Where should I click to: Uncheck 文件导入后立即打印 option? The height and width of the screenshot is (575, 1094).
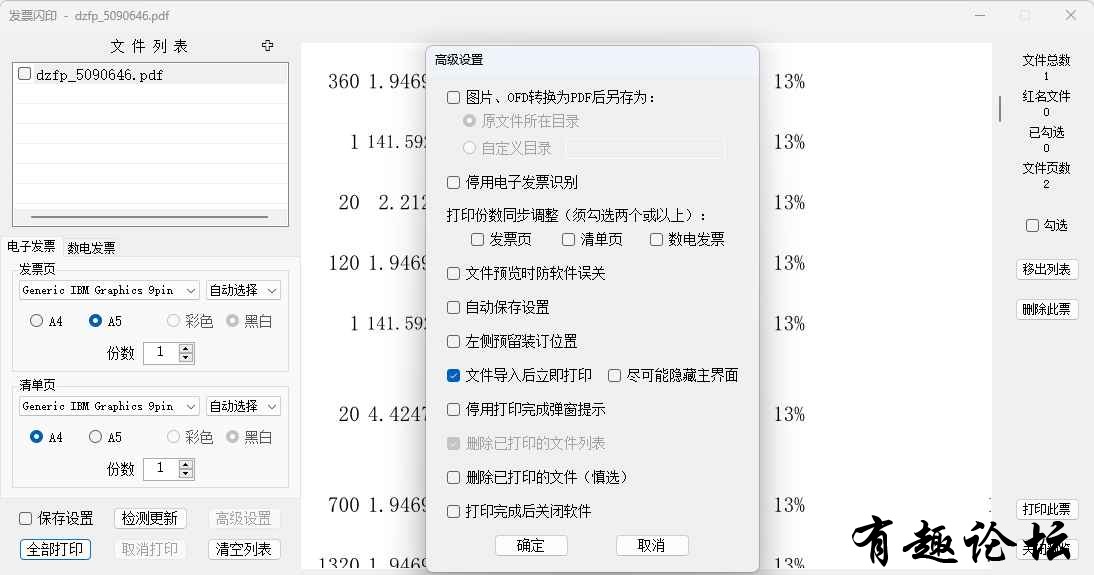point(454,376)
